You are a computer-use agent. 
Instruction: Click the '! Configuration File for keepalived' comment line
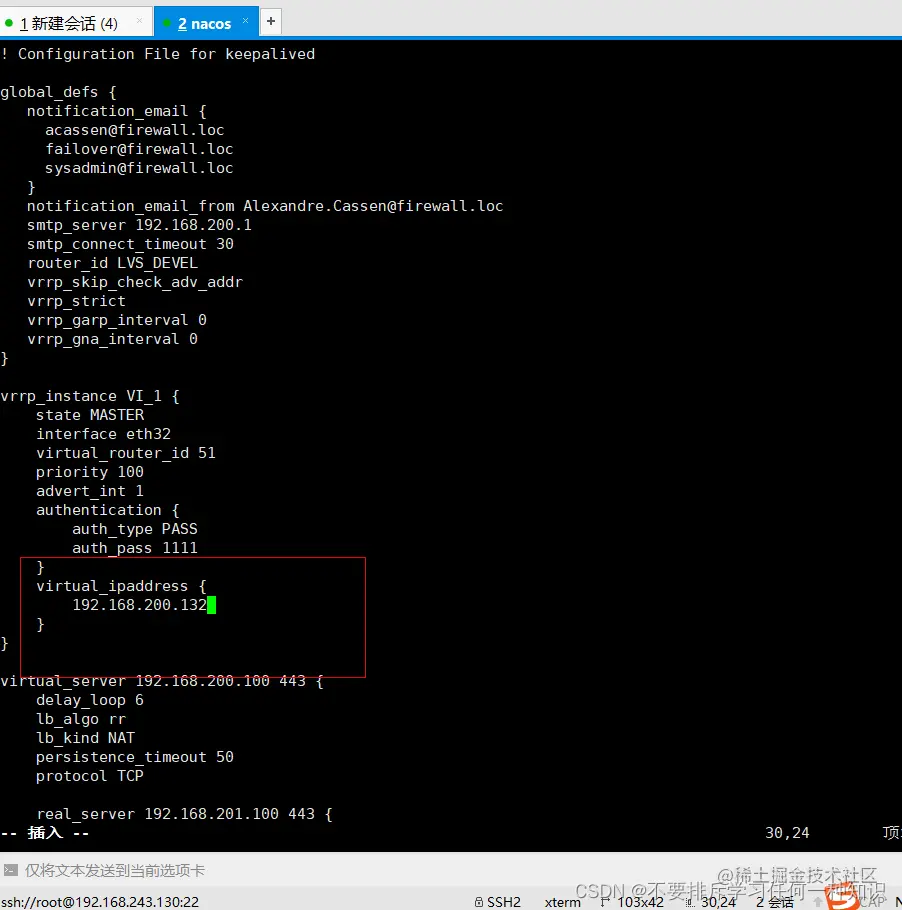(158, 54)
